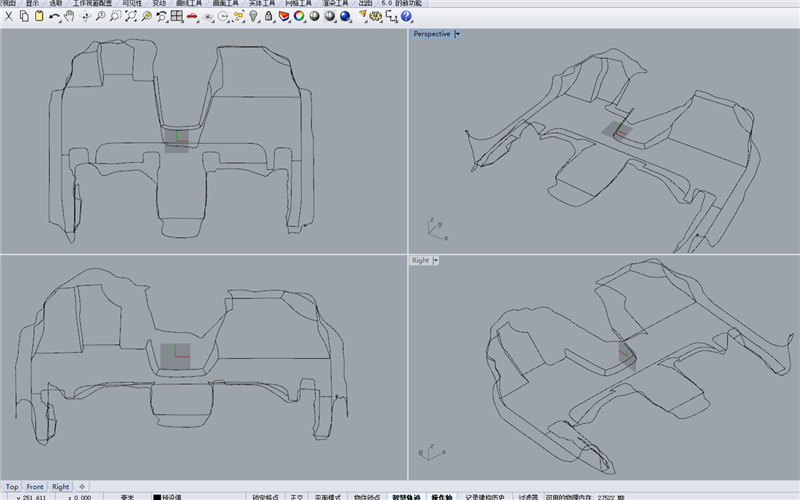Click the padlock lock objects icon
This screenshot has height=500, width=800.
(270, 17)
